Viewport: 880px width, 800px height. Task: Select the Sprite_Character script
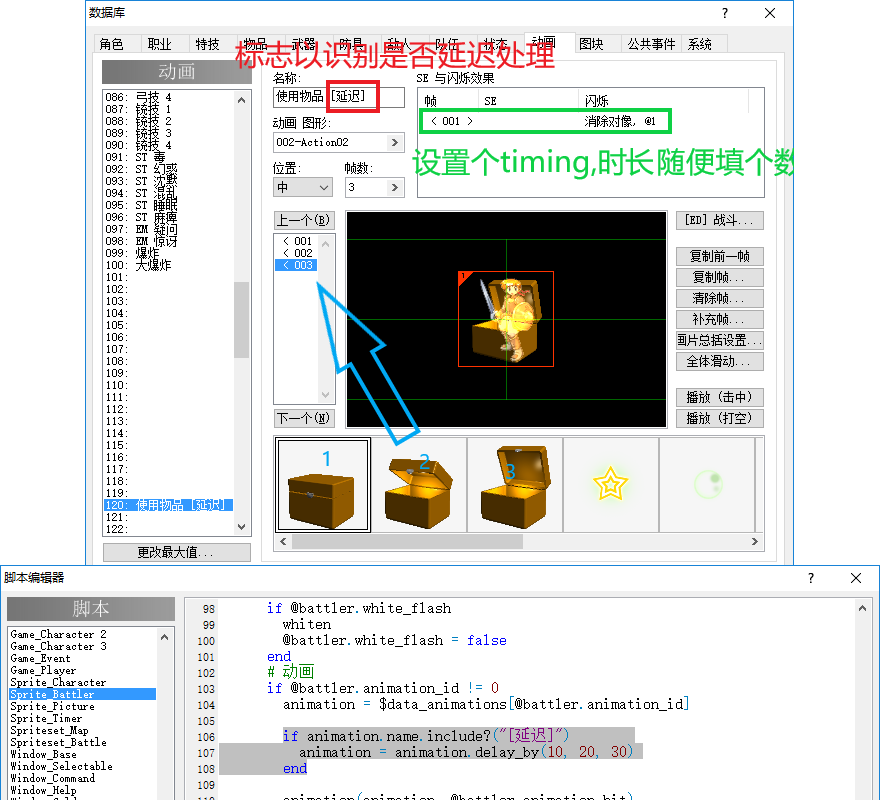tap(82, 683)
